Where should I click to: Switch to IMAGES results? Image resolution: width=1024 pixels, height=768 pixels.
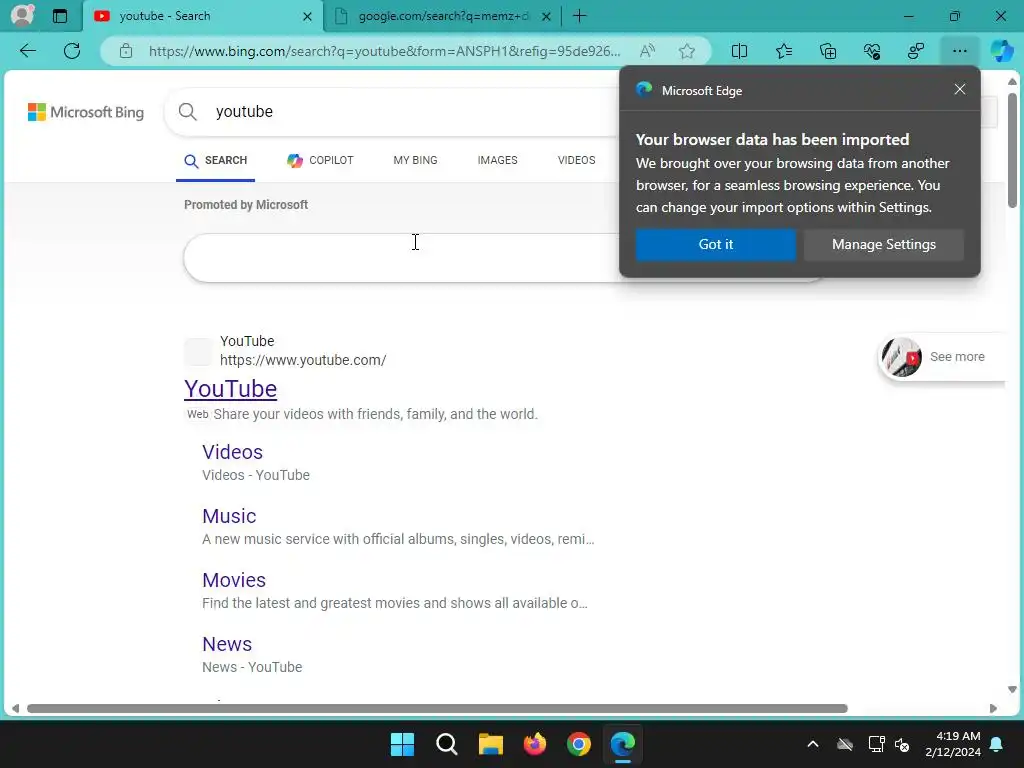(497, 161)
